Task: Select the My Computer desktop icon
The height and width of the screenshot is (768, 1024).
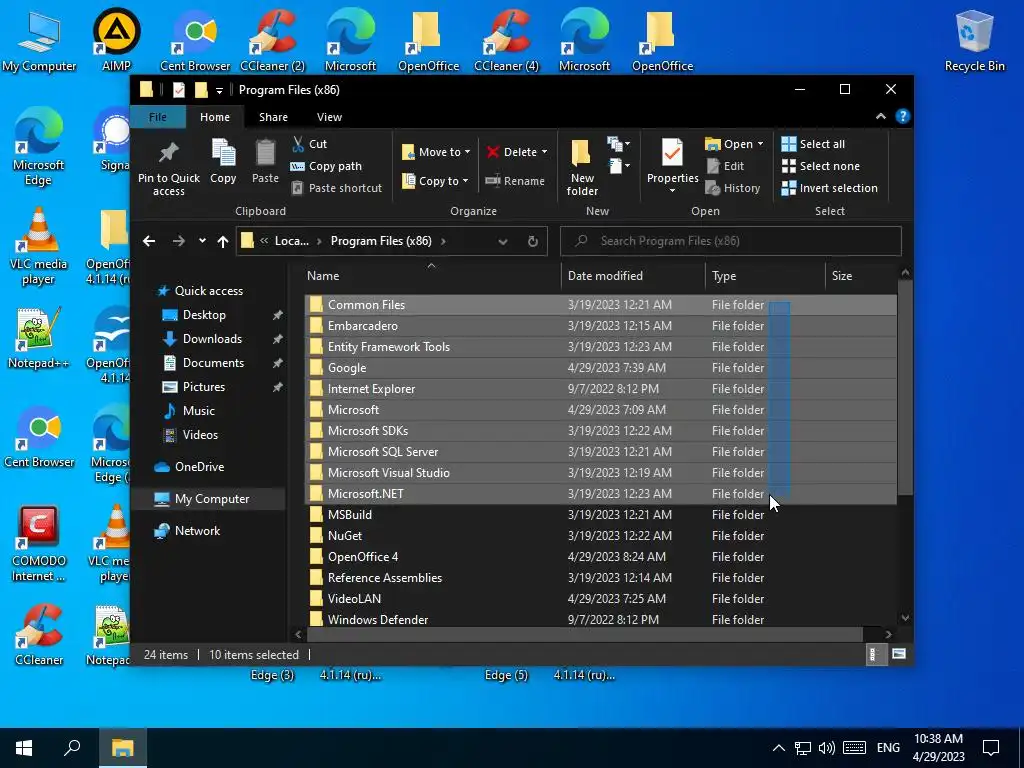Action: coord(39,40)
